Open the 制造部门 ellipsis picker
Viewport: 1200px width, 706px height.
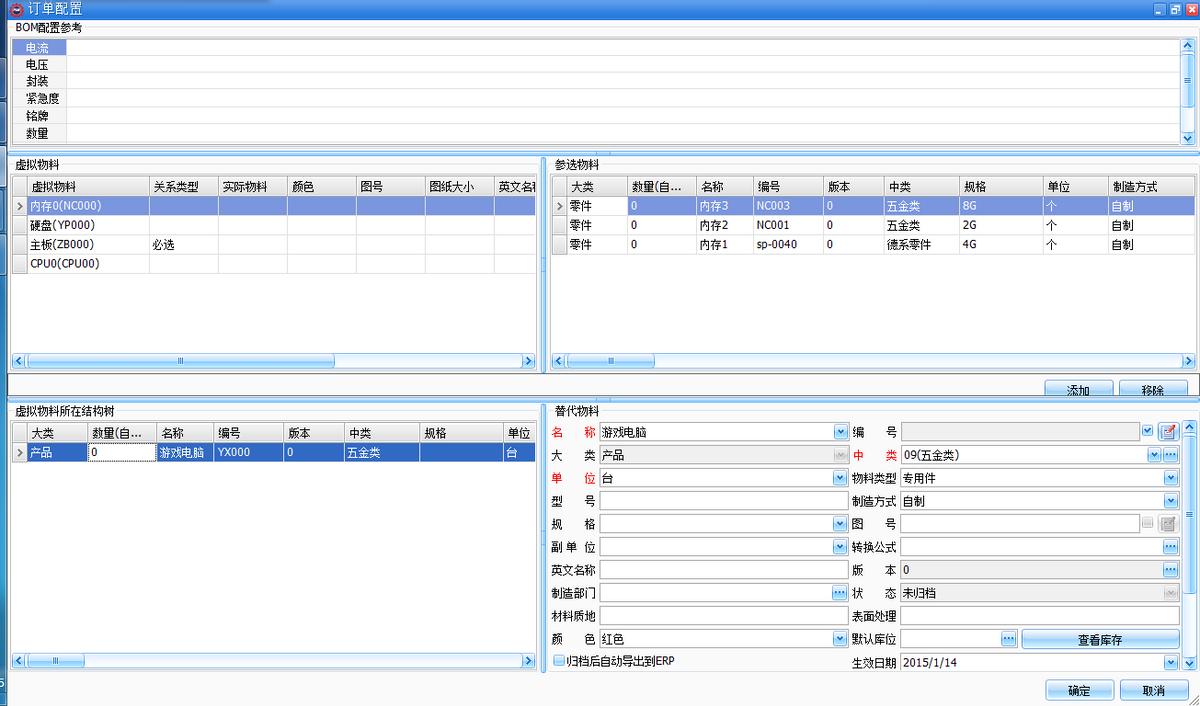tap(839, 593)
